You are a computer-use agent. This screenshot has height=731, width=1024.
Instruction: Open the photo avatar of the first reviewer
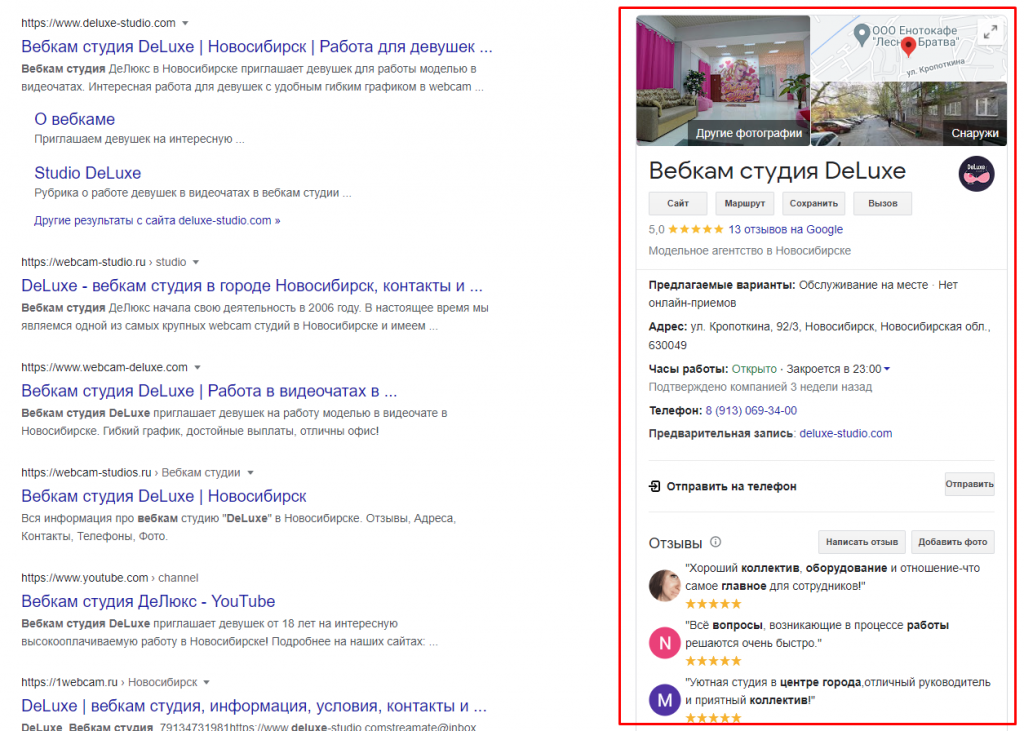click(x=665, y=585)
